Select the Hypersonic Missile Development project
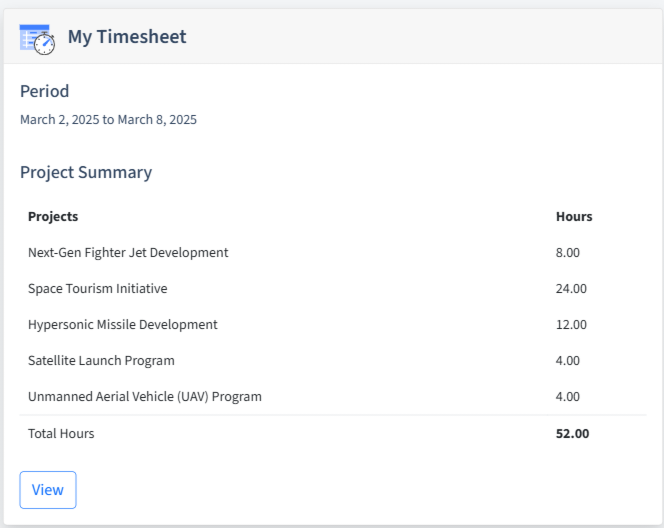Viewport: 664px width, 528px height. (123, 324)
